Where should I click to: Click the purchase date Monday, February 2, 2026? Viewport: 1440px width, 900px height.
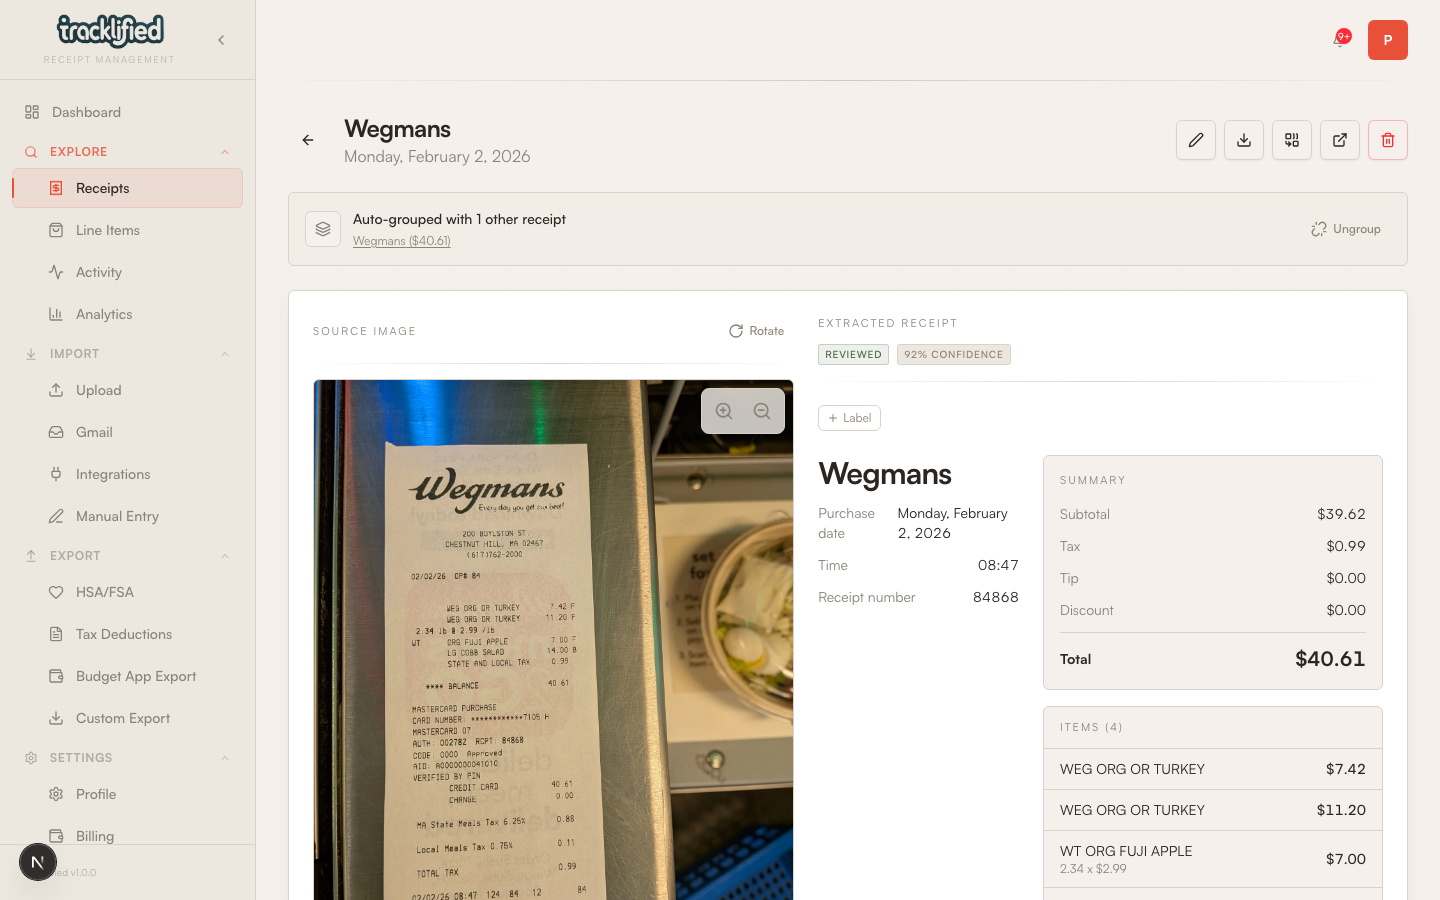[x=953, y=523]
